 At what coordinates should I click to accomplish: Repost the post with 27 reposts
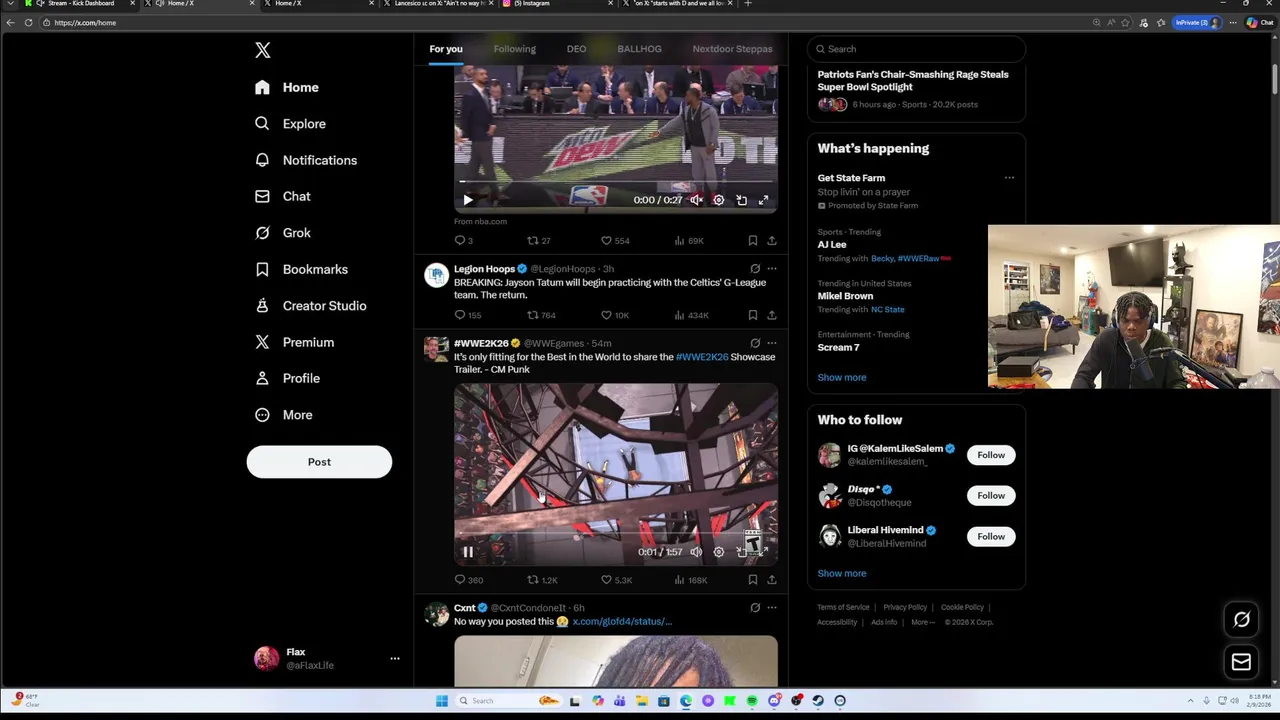click(x=539, y=241)
